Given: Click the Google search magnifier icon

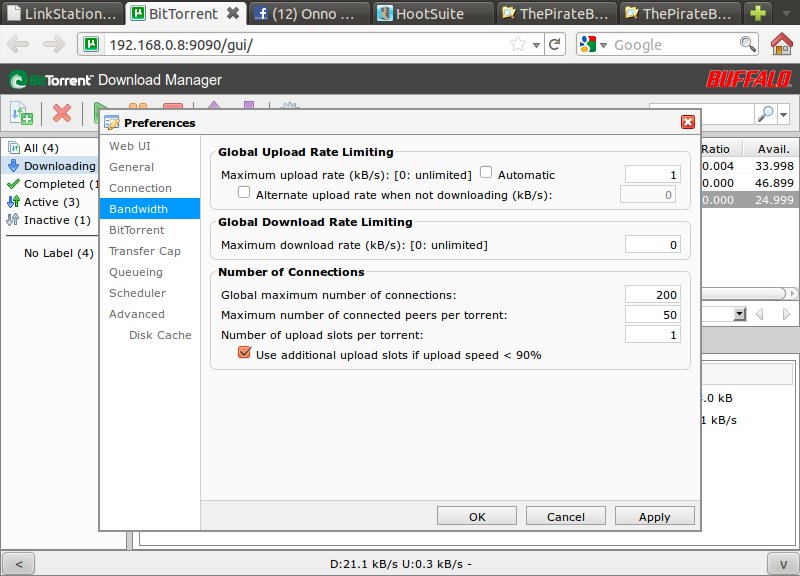Looking at the screenshot, I should tap(747, 45).
